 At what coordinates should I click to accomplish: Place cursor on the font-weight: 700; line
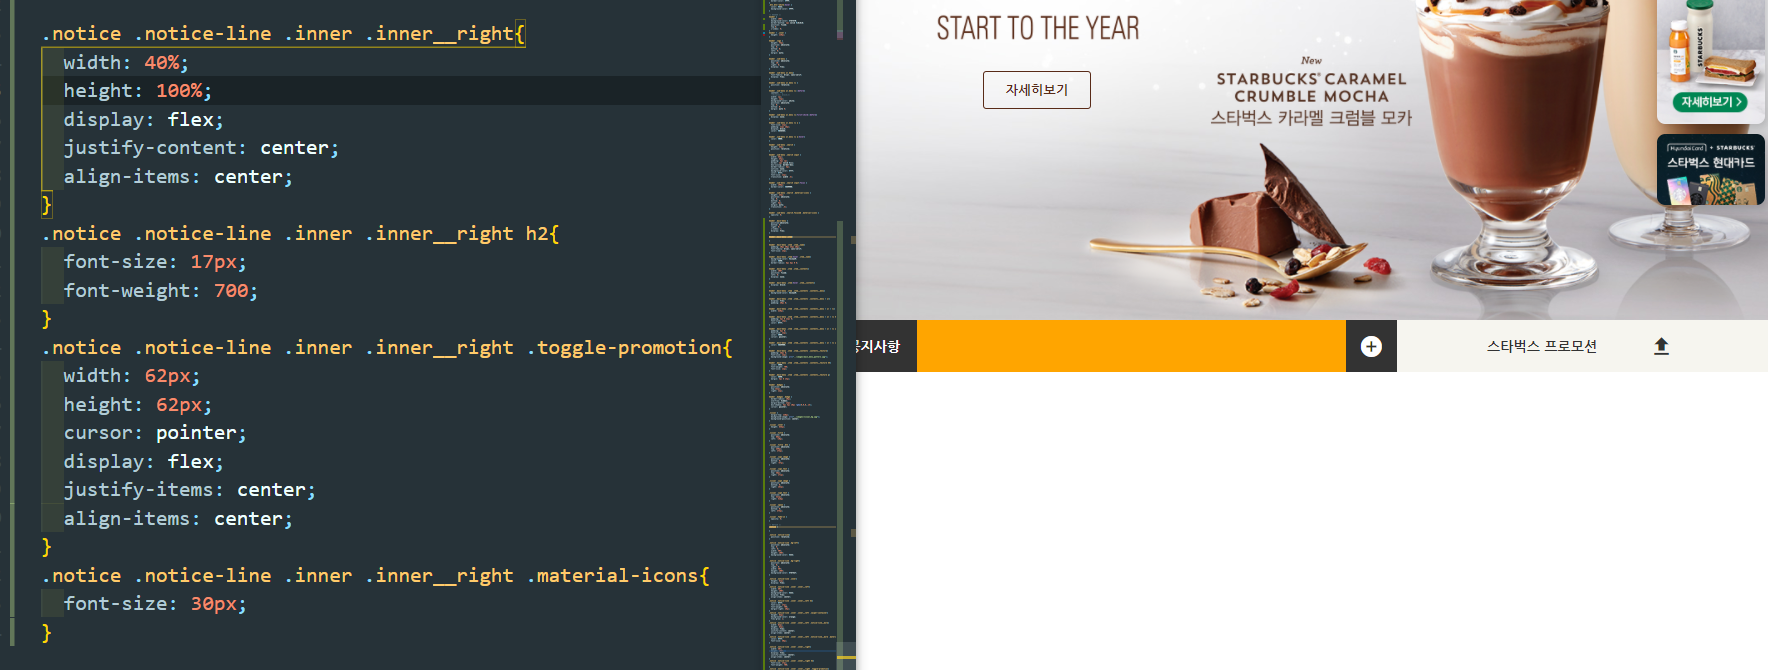point(161,290)
